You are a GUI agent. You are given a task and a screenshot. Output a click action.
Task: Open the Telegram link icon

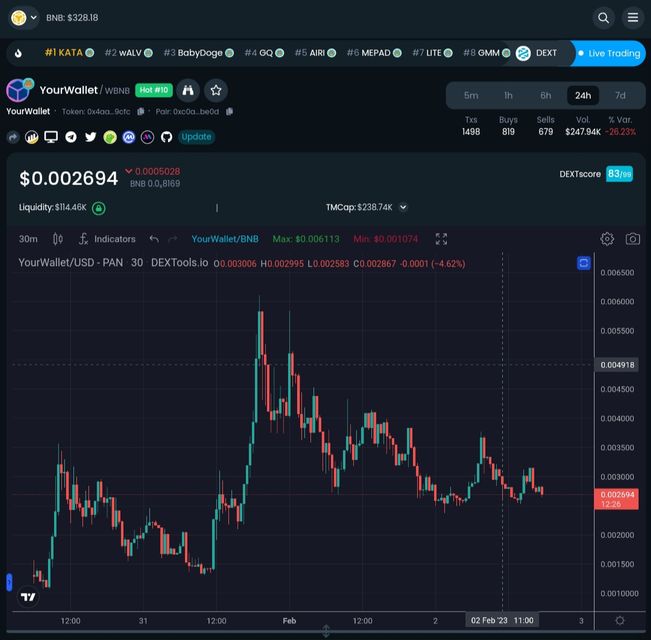coord(71,137)
